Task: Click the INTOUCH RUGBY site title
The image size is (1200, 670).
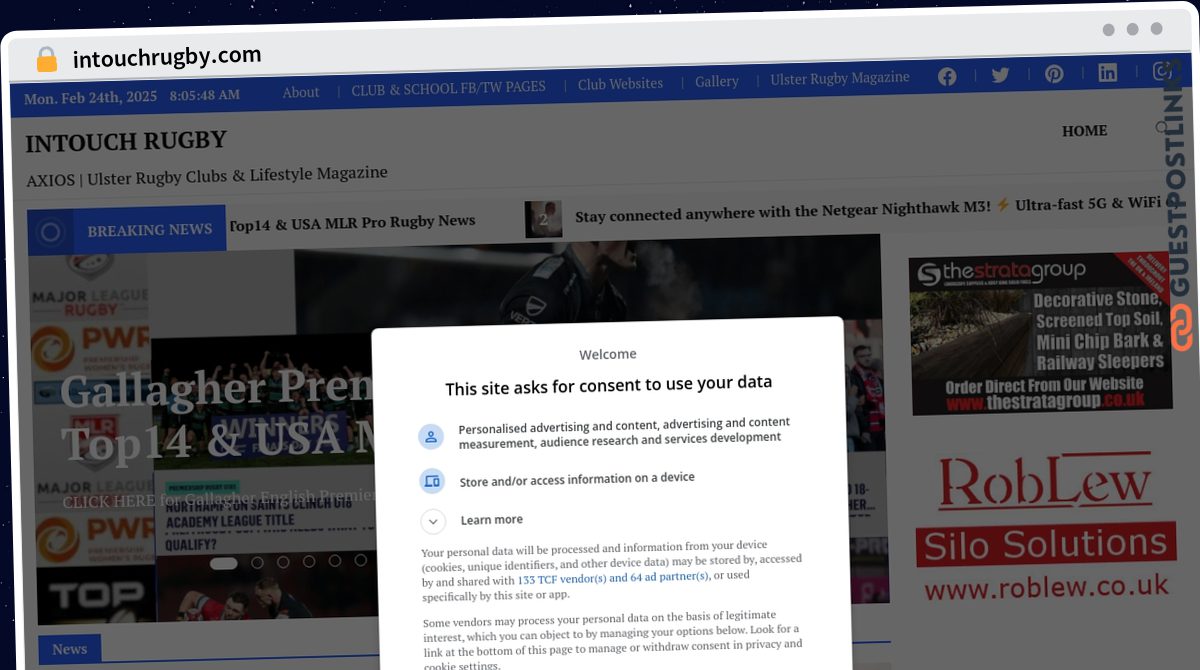Action: (x=126, y=142)
